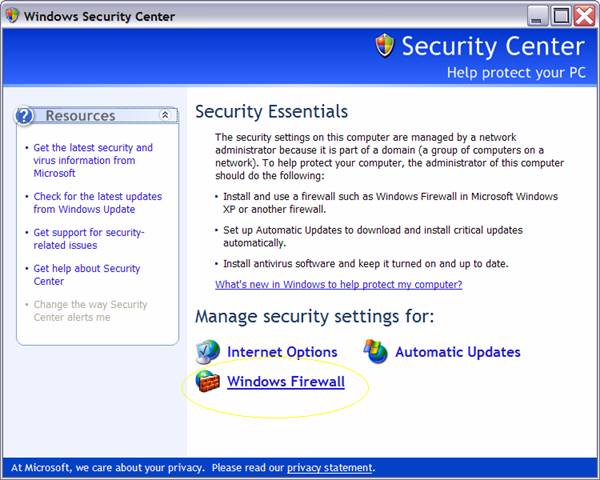Open the privacy statement link
600x480 pixels.
point(329,468)
